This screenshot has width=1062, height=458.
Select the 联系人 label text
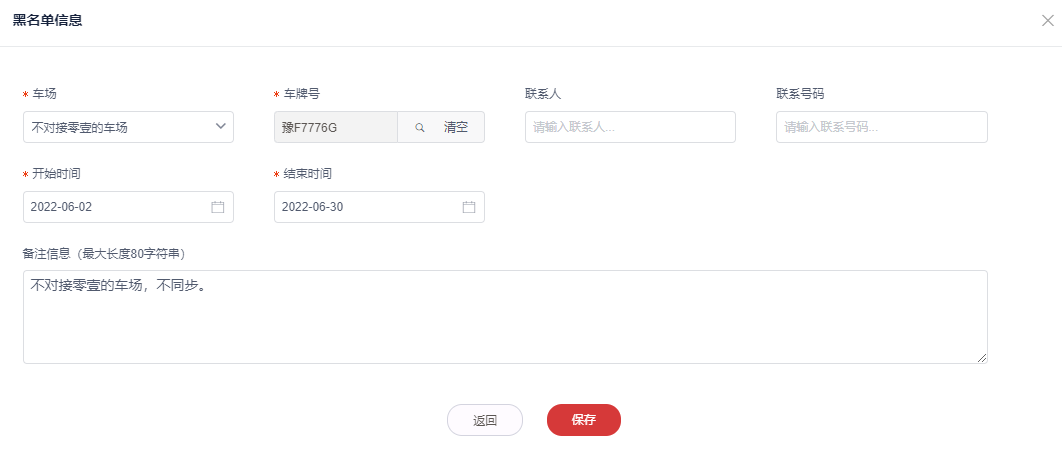pos(543,94)
